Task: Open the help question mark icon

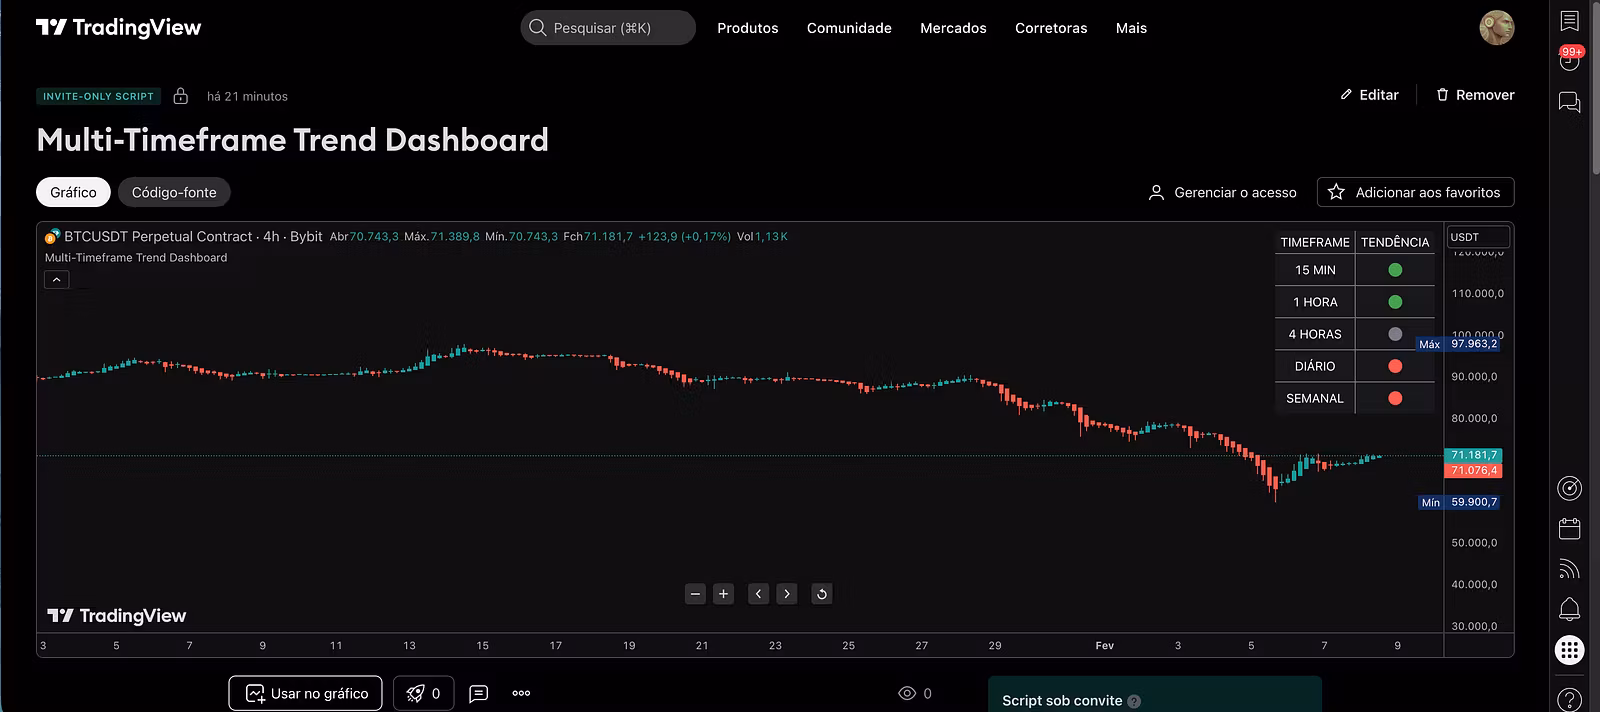Action: click(1570, 698)
